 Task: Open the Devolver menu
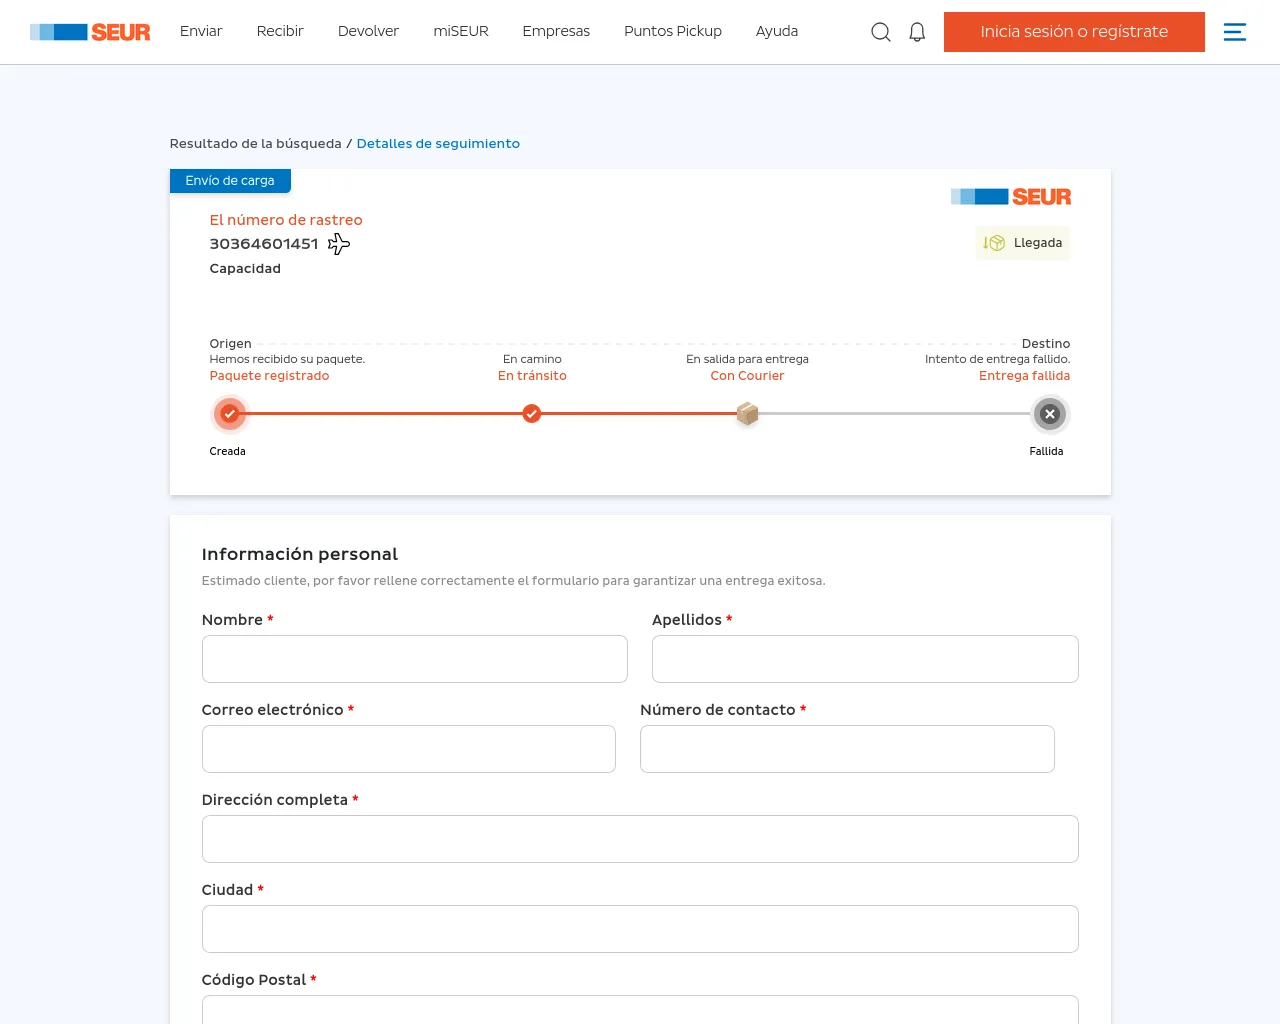coord(368,31)
